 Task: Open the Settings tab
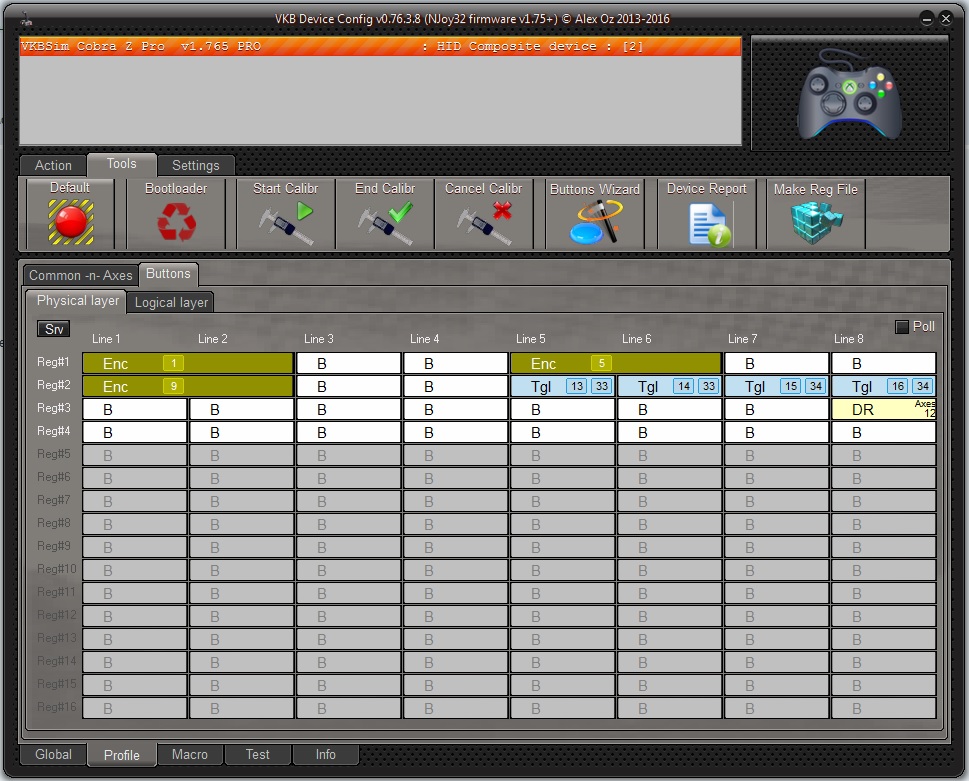coord(195,165)
